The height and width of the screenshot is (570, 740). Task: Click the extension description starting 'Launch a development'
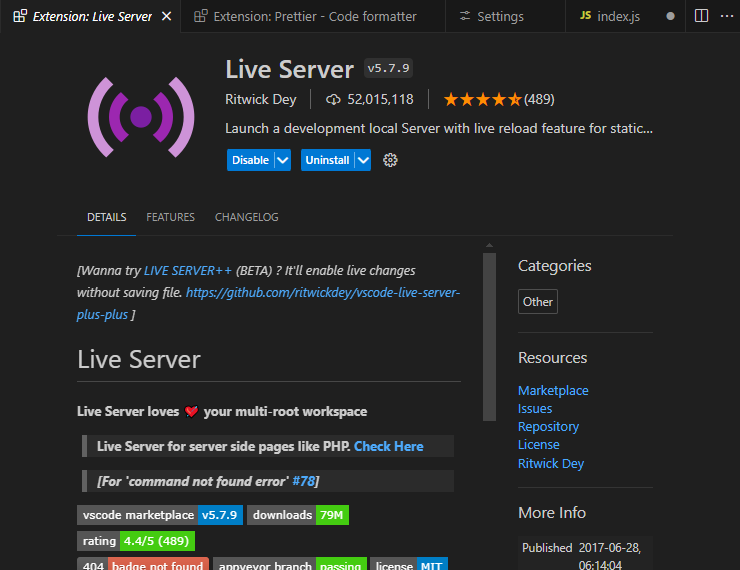click(439, 128)
